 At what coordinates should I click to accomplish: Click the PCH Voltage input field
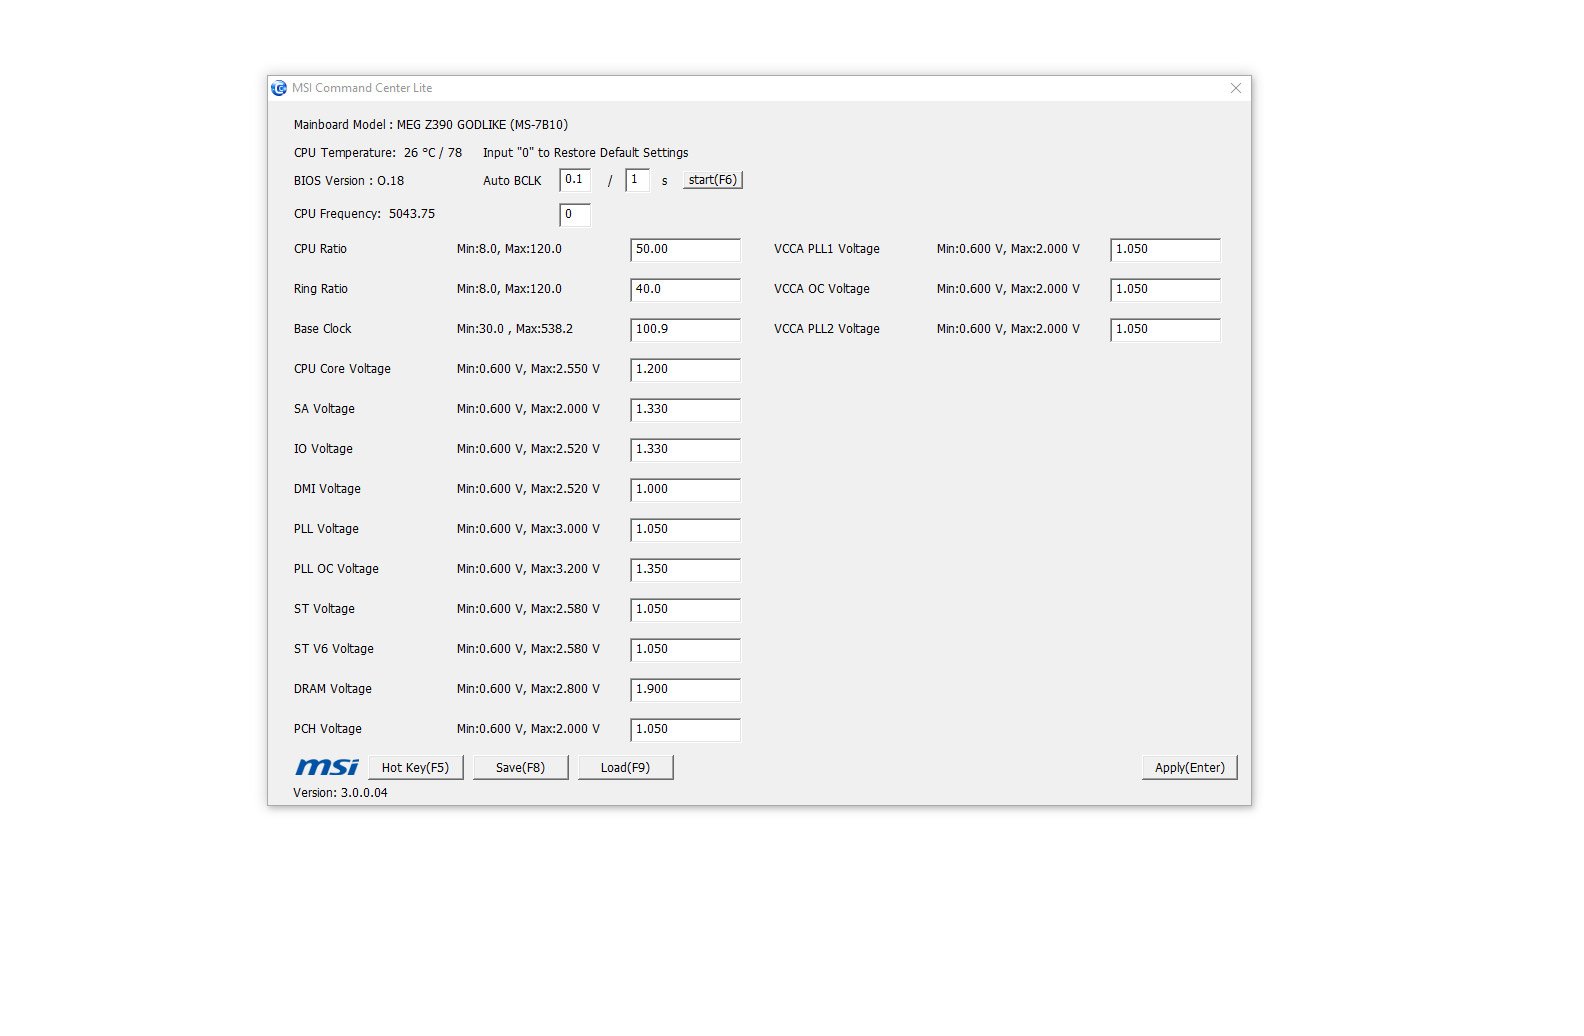point(686,730)
